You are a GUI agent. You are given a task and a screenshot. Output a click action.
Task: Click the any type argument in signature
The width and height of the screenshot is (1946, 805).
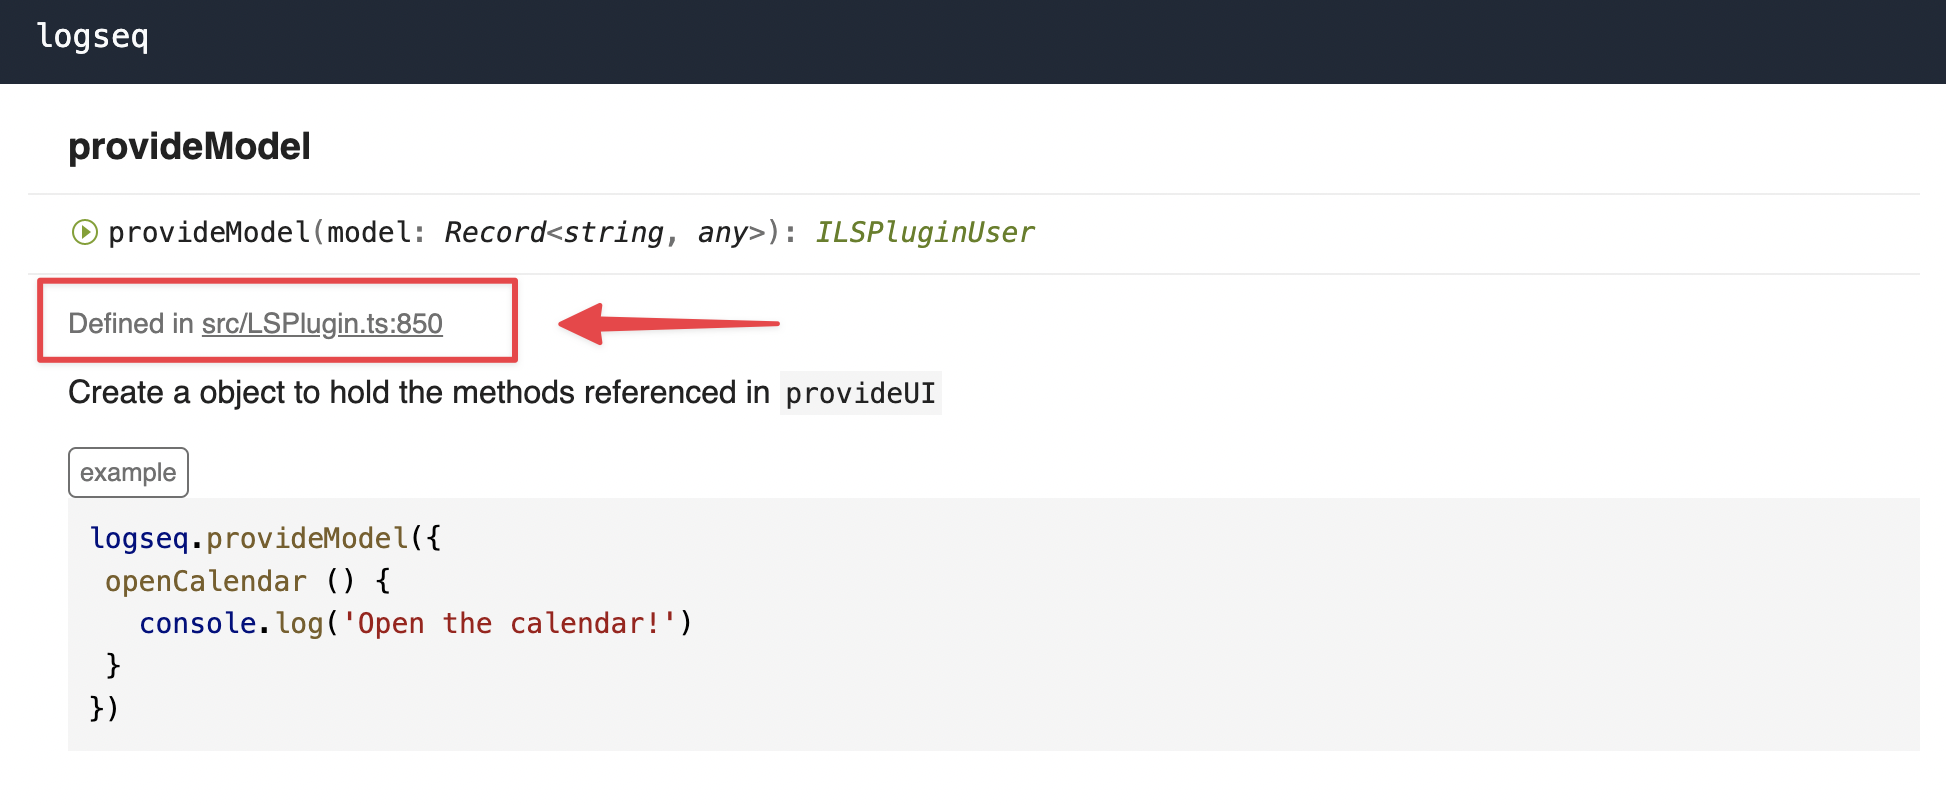722,233
